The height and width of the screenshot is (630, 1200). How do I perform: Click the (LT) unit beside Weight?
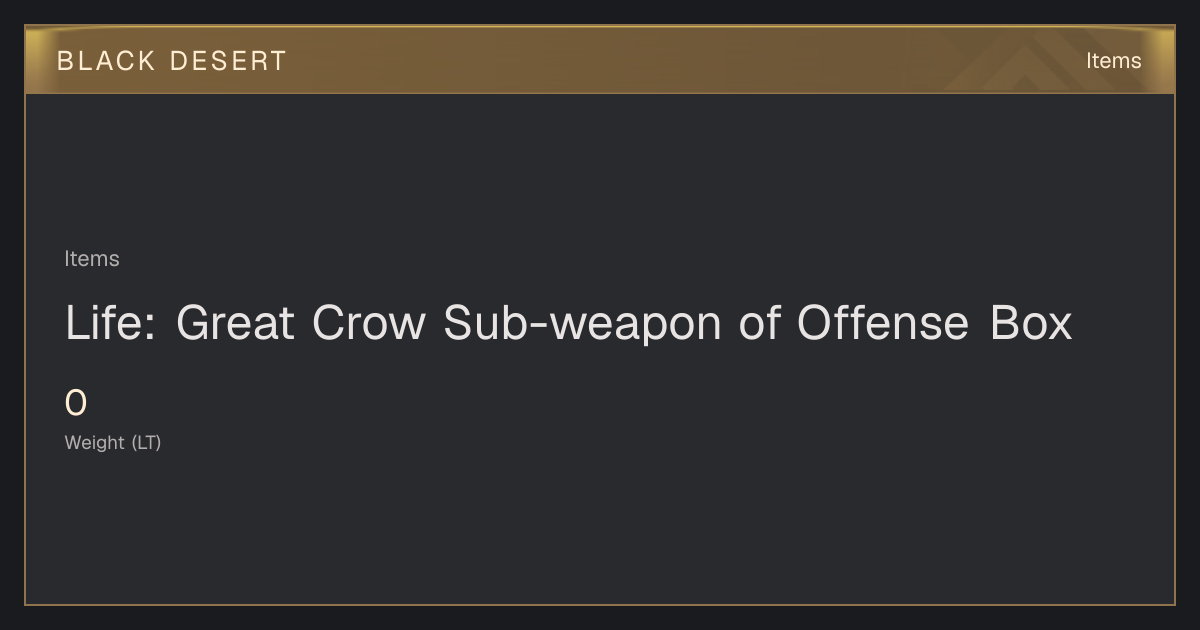click(x=146, y=442)
